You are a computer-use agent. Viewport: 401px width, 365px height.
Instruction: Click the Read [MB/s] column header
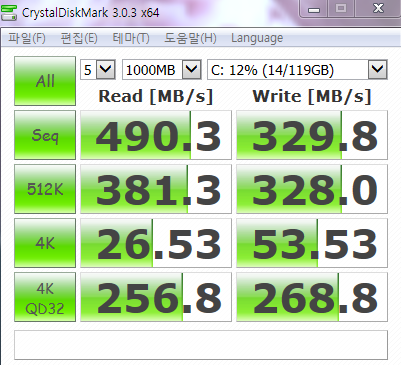(x=156, y=97)
